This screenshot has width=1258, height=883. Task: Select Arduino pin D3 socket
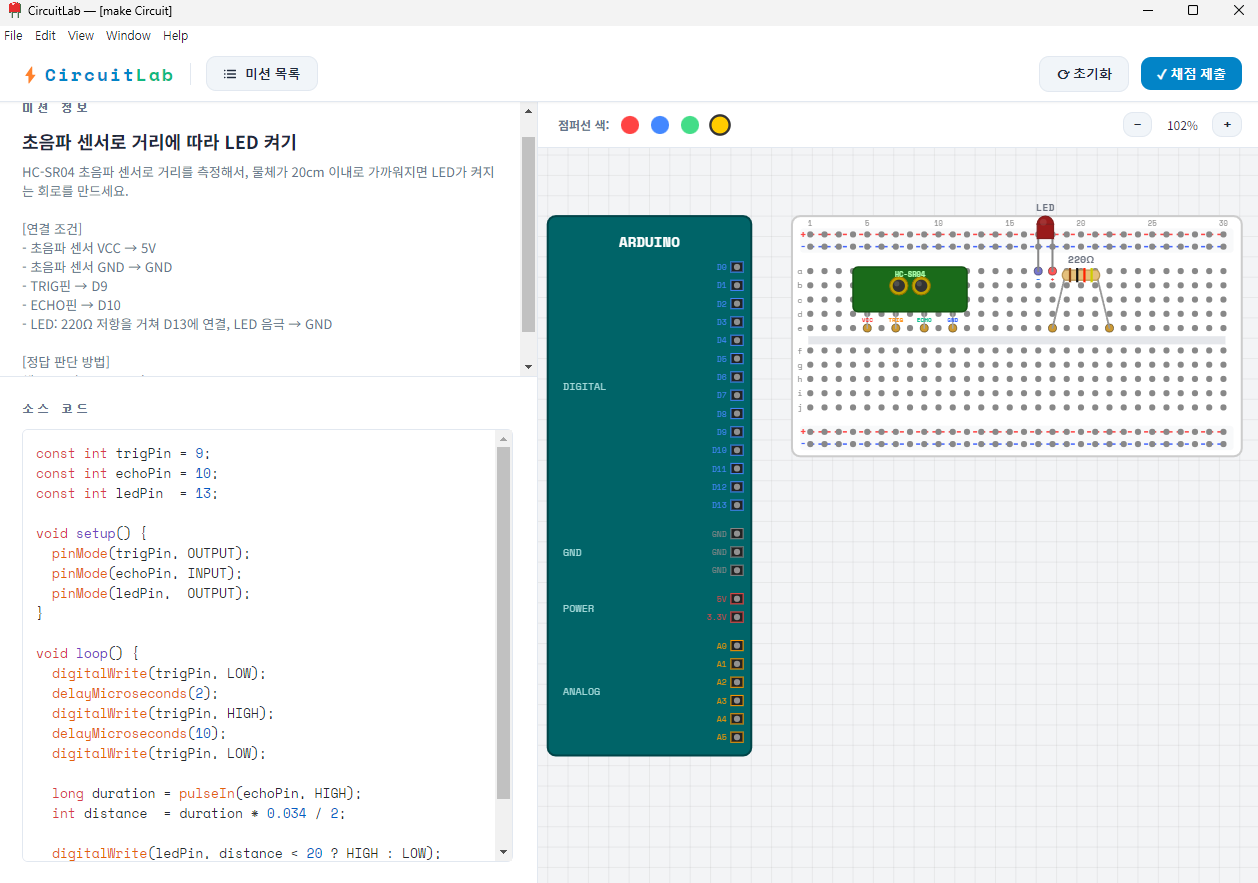click(x=737, y=322)
